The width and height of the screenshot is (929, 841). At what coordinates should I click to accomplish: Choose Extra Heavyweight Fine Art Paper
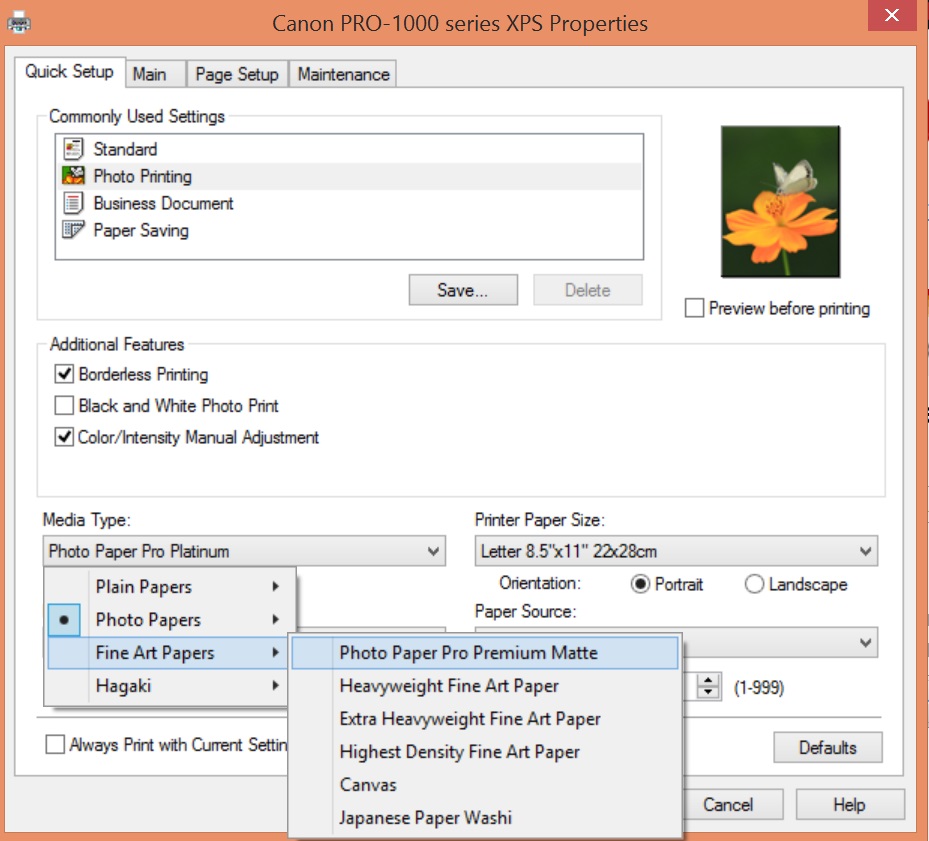(x=485, y=719)
